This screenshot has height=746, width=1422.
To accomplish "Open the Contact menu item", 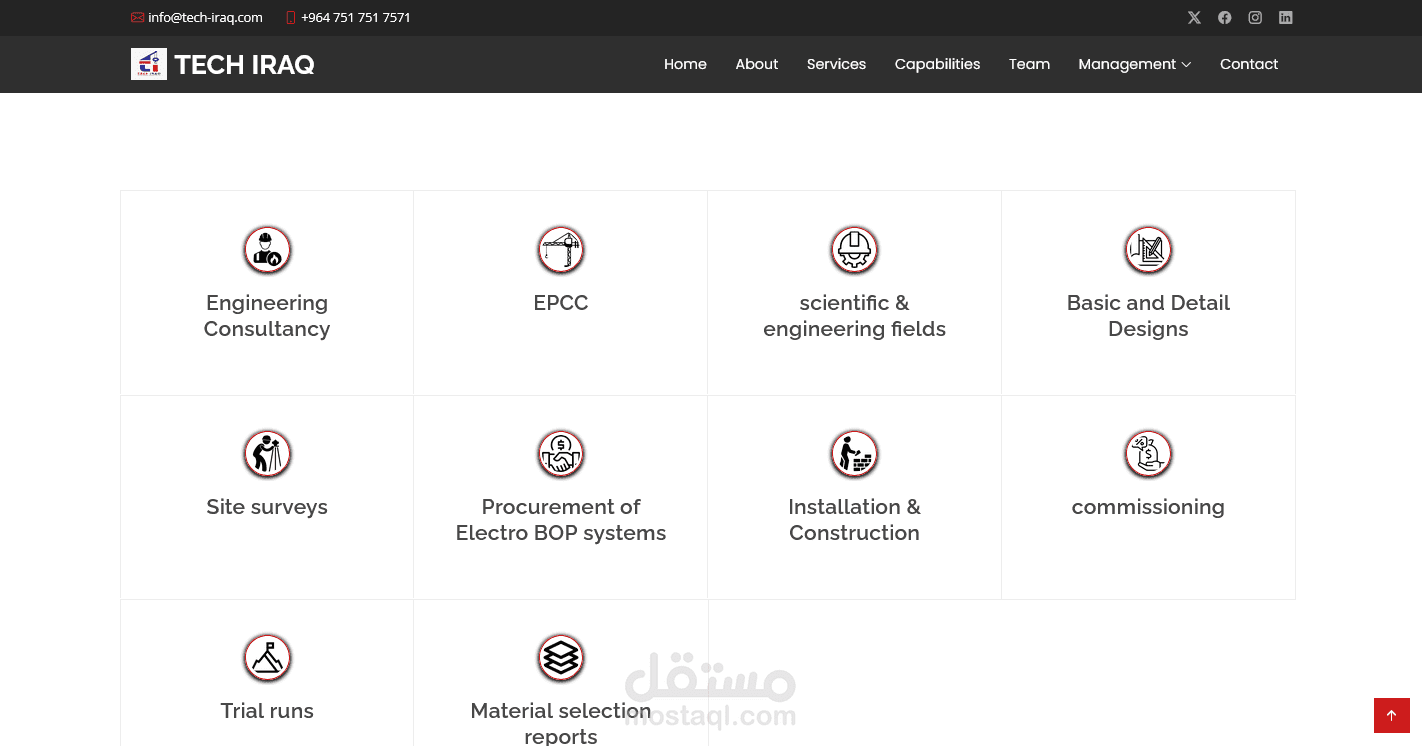I will (1249, 64).
